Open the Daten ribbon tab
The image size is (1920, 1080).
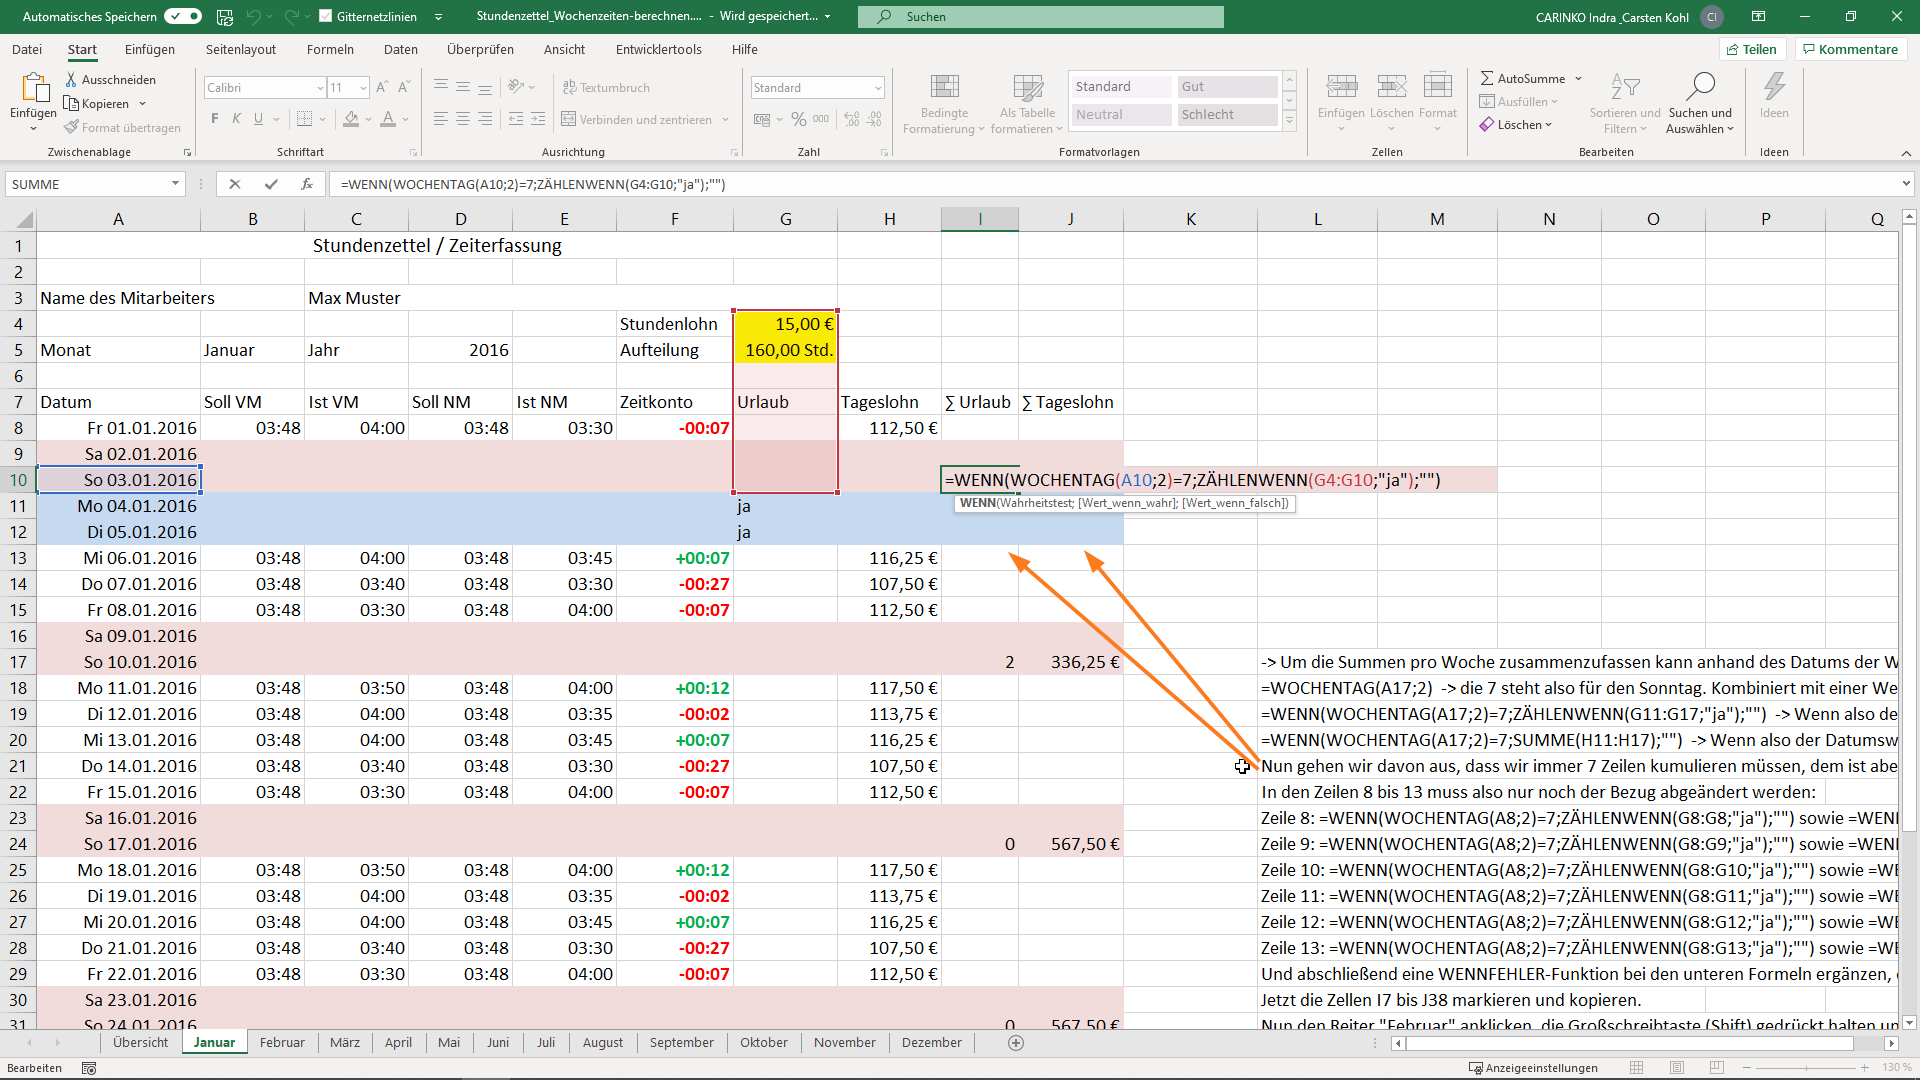click(x=401, y=49)
